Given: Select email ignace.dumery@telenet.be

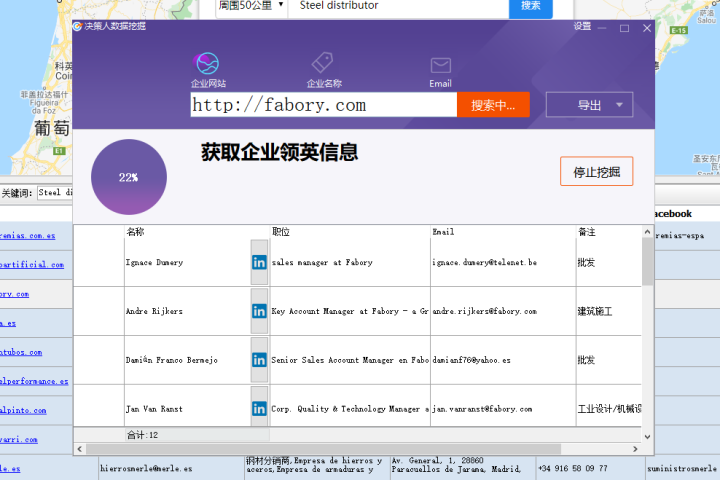Looking at the screenshot, I should coord(484,262).
